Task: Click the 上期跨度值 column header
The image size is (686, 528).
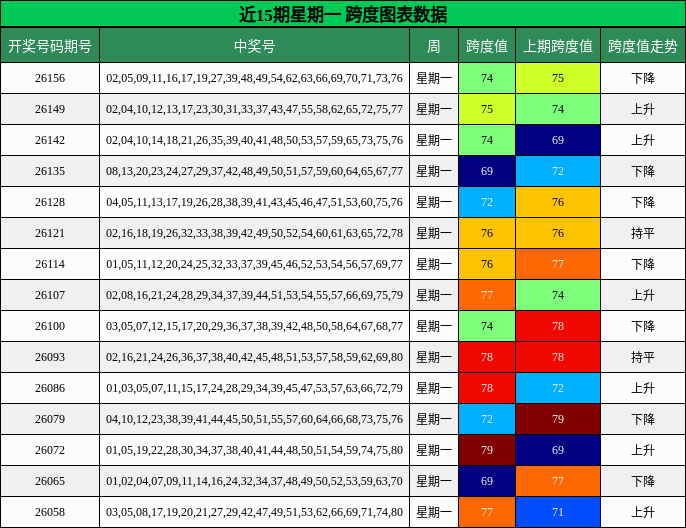Action: point(558,45)
